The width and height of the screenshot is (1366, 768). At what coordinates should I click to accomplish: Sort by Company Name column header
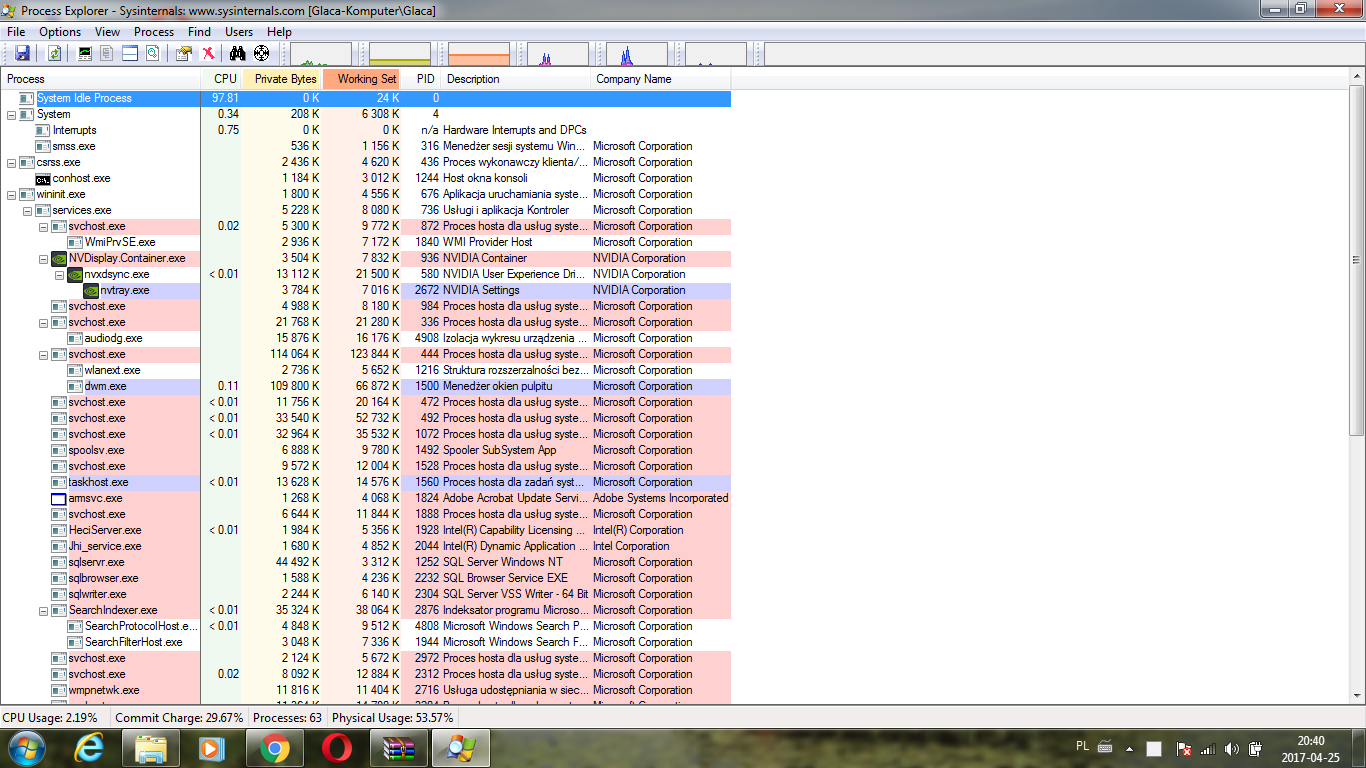tap(661, 79)
